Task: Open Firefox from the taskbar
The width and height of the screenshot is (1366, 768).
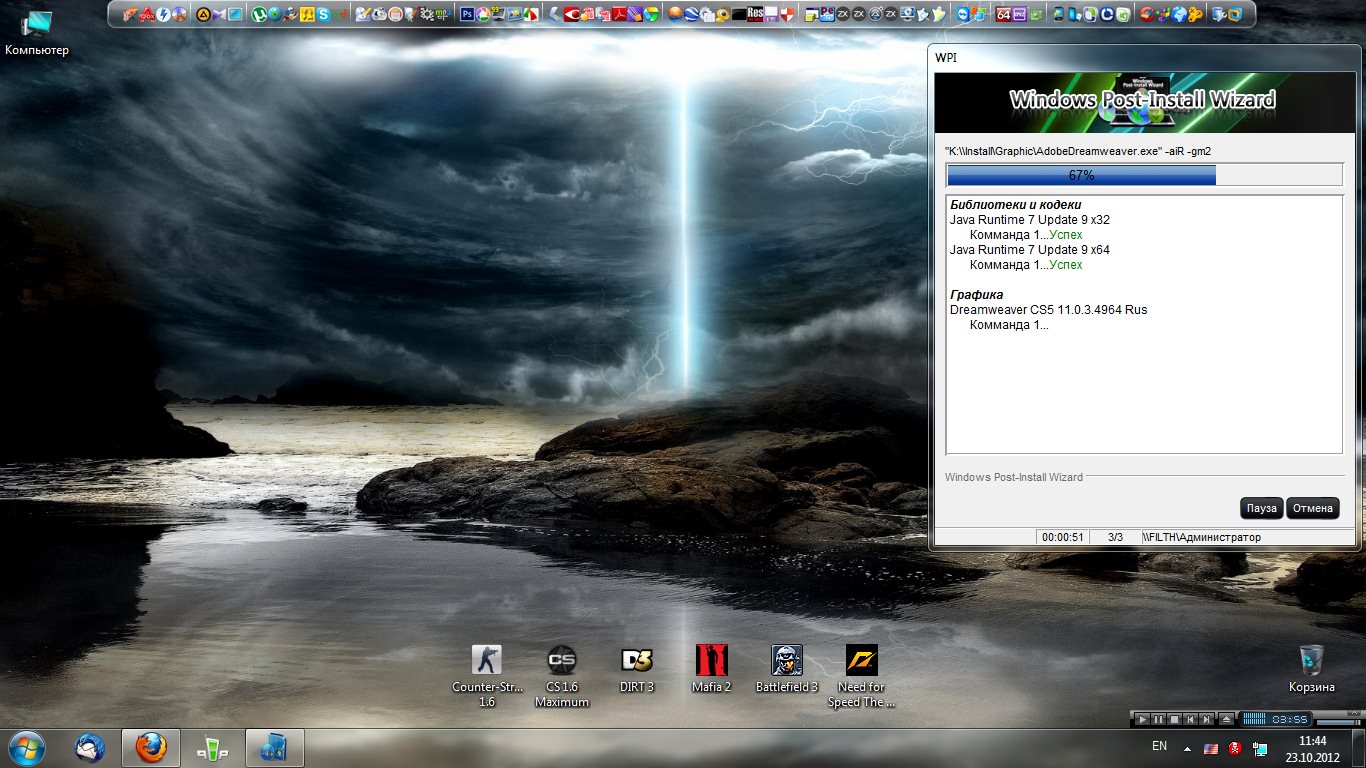Action: (151, 747)
